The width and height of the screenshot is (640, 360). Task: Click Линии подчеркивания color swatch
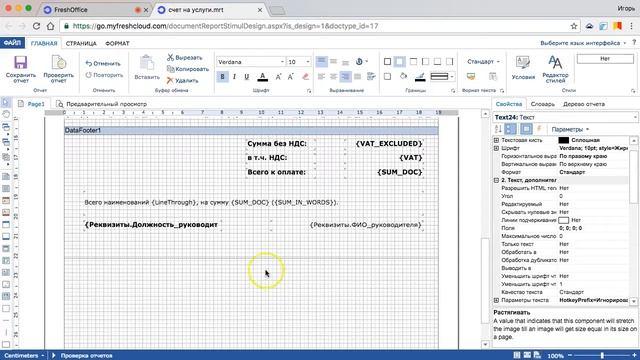click(563, 220)
